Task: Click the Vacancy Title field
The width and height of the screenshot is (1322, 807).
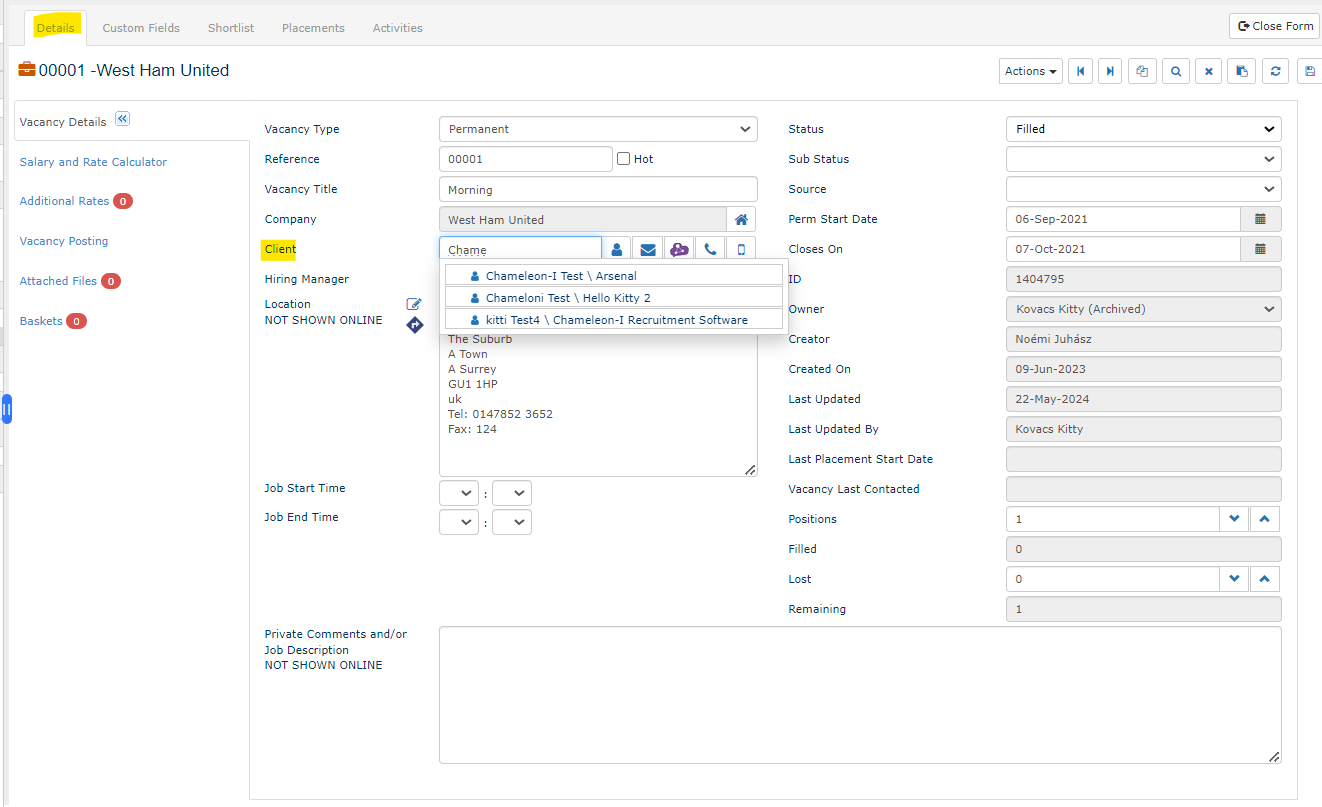Action: pyautogui.click(x=598, y=189)
